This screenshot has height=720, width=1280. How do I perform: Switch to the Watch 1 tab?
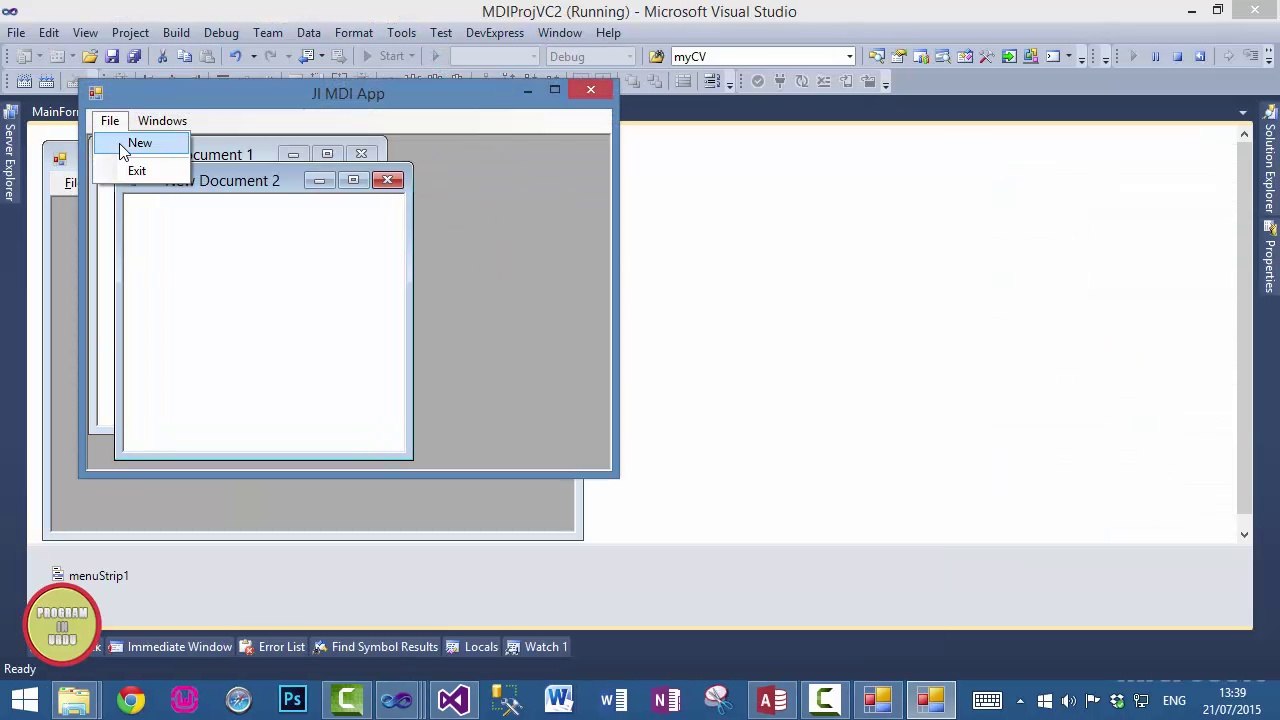click(537, 647)
